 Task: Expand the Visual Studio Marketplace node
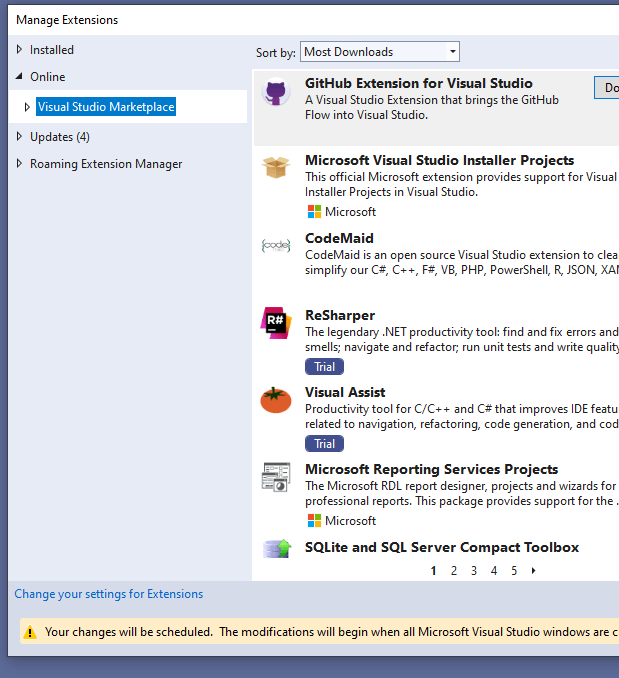[28, 107]
